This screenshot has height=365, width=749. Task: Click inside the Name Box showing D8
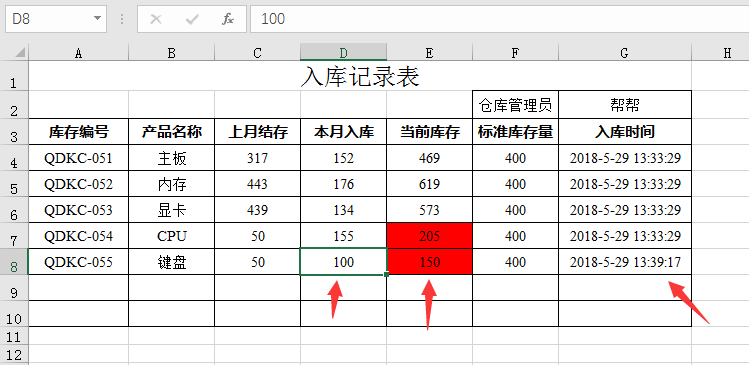[x=48, y=19]
